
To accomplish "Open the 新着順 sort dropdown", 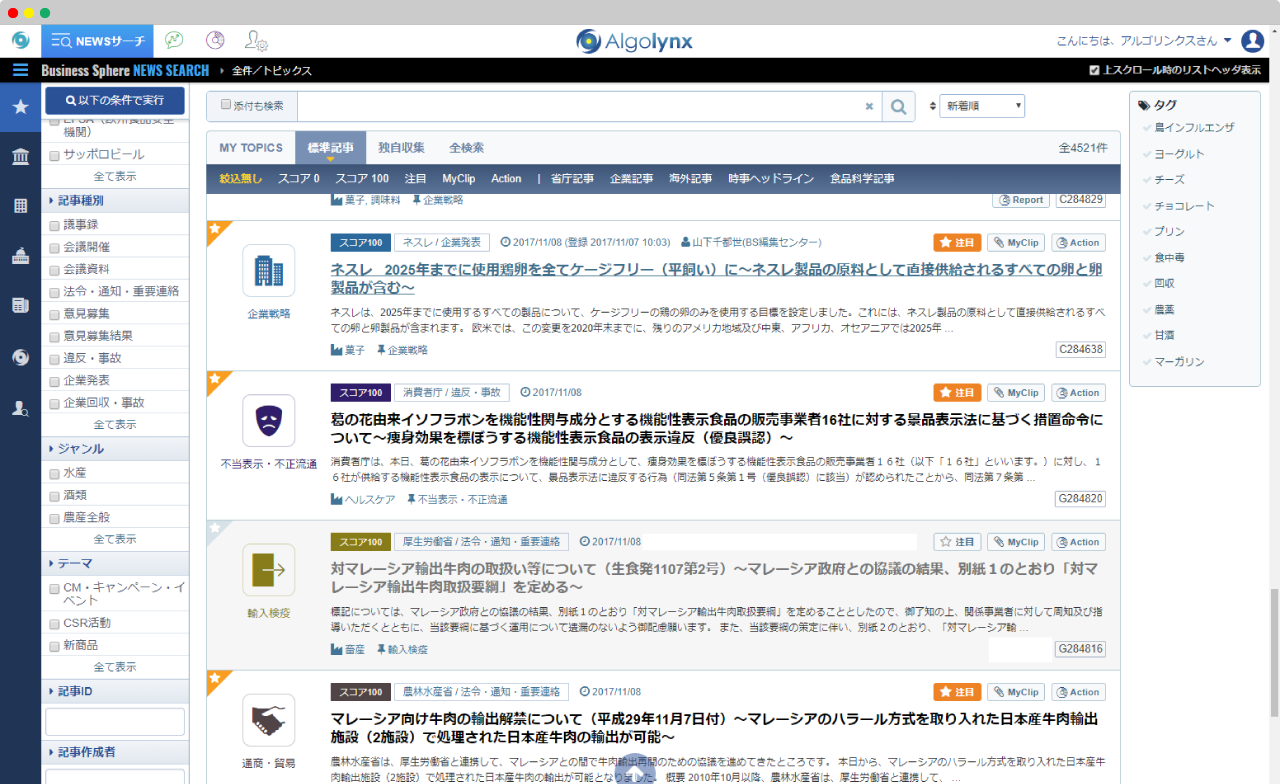I will [982, 106].
